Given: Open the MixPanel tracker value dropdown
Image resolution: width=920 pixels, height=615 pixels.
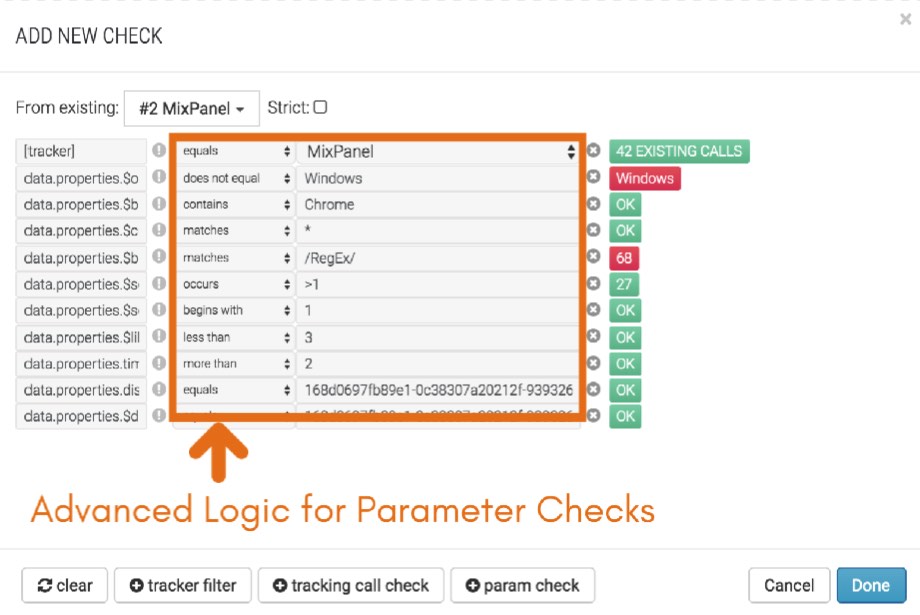Looking at the screenshot, I should (x=438, y=151).
